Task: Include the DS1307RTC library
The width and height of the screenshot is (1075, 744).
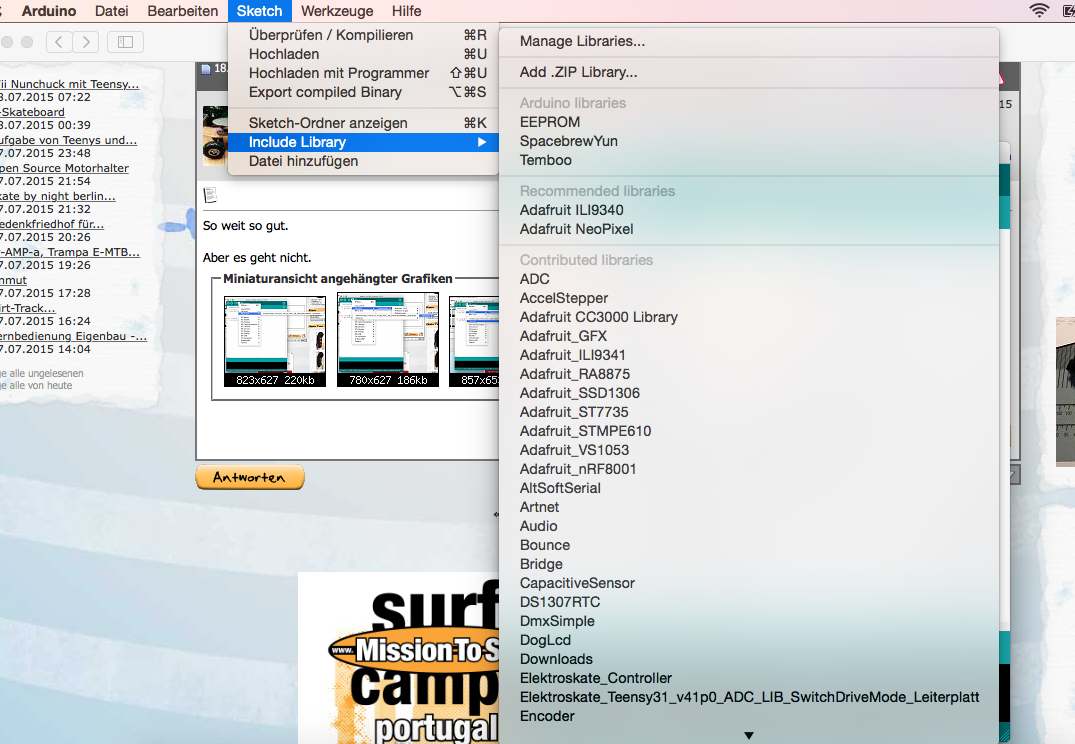Action: [749, 602]
